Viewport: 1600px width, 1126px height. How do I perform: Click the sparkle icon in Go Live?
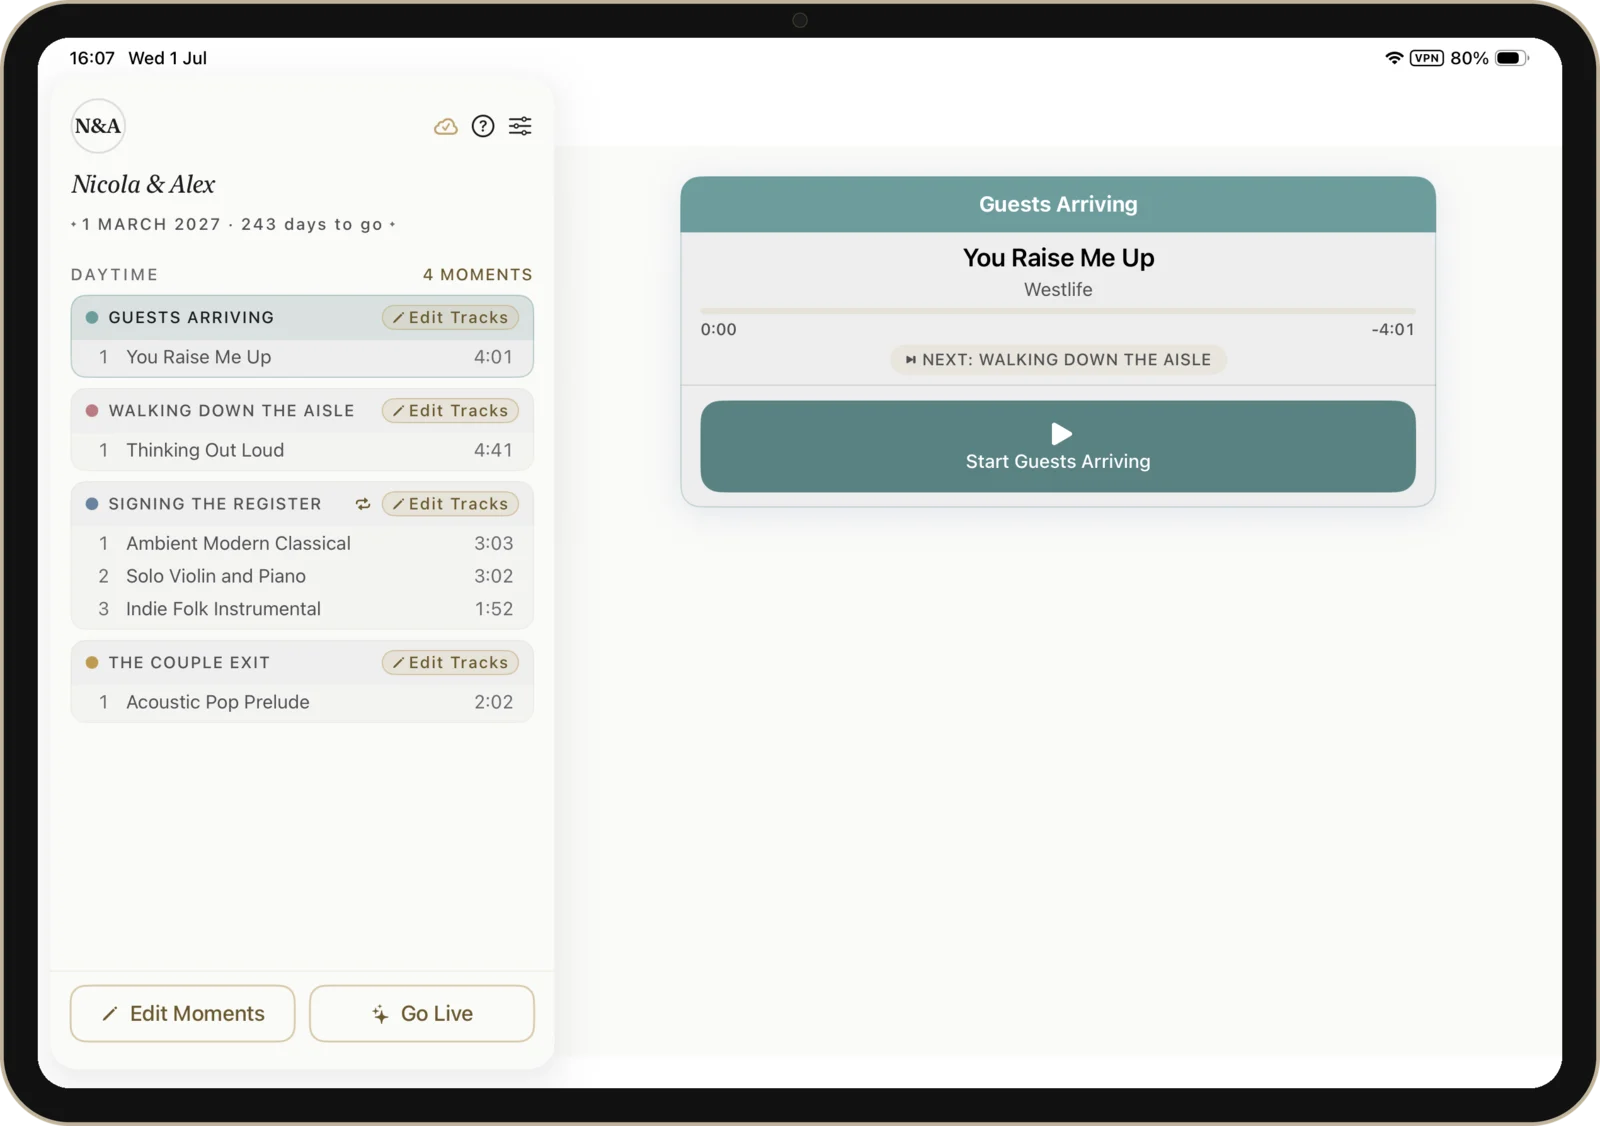[380, 1014]
